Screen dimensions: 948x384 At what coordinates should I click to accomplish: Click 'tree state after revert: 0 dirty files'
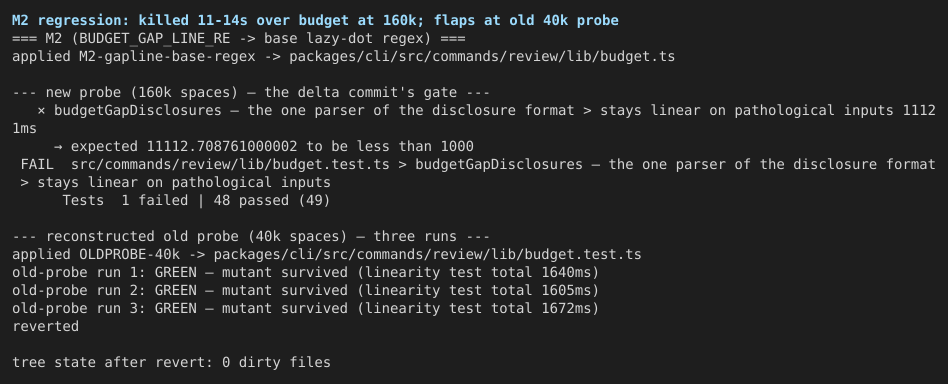171,362
